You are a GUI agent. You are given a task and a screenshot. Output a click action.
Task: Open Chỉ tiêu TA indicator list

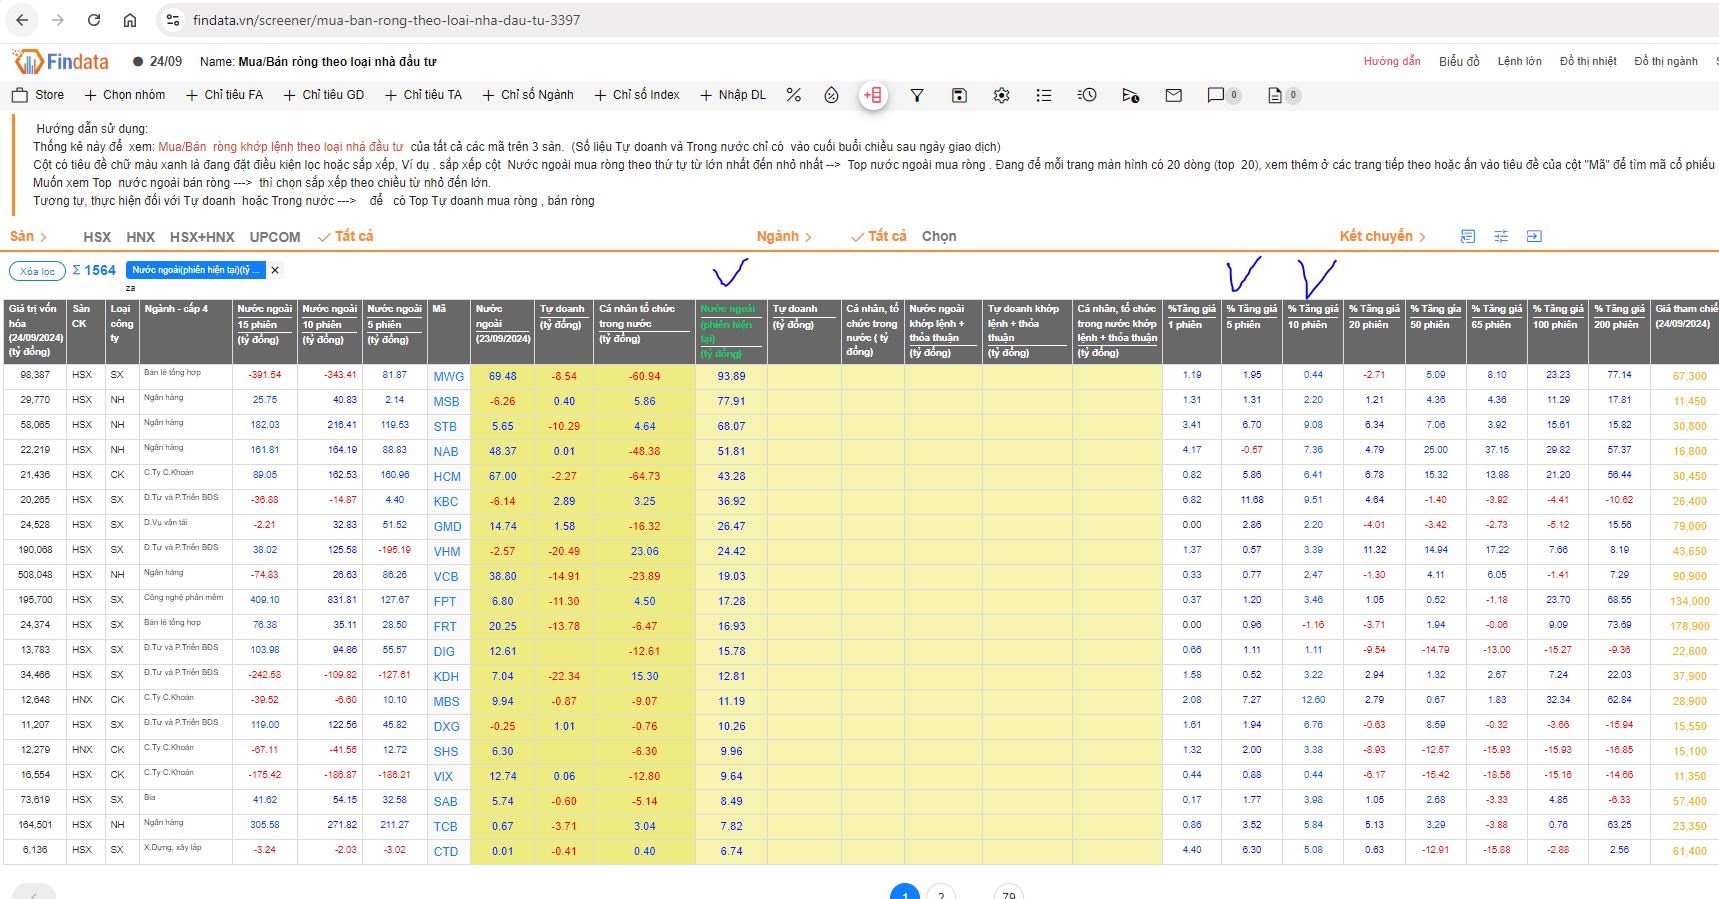click(x=423, y=95)
